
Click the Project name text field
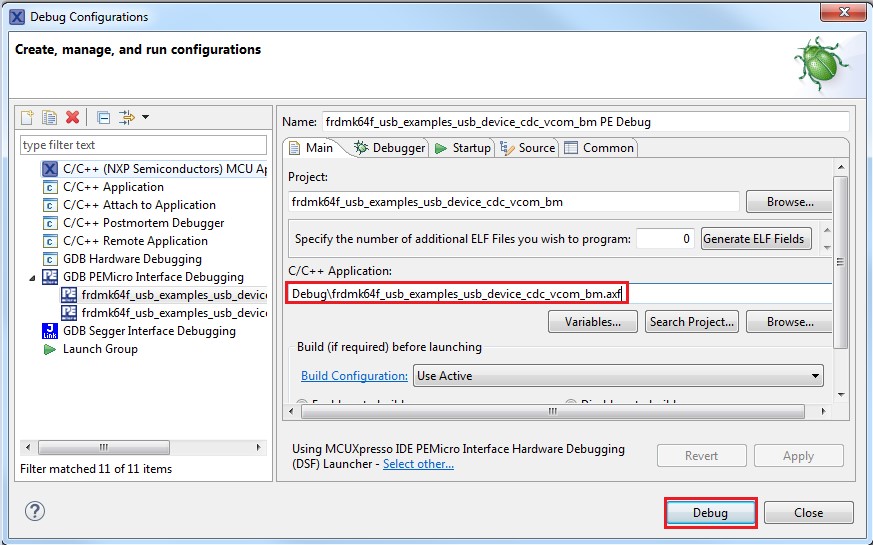point(513,202)
